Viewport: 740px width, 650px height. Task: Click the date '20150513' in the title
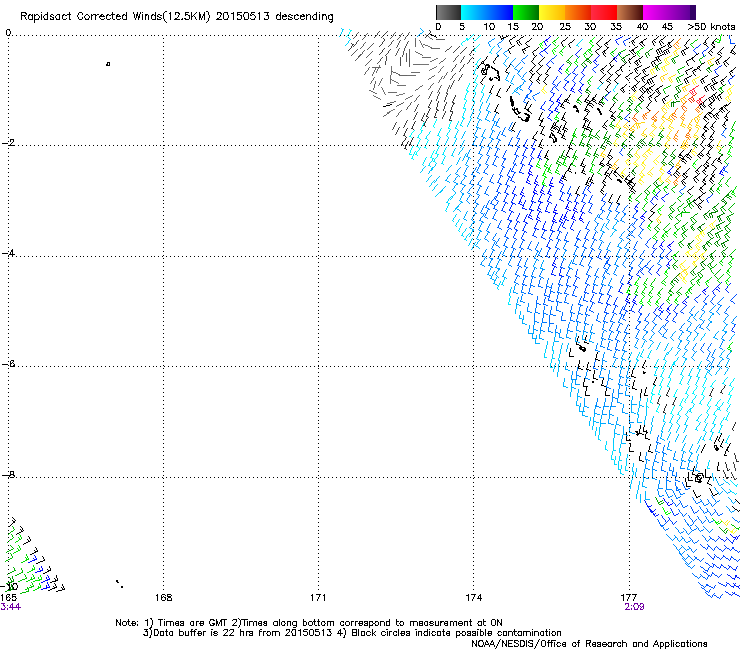point(243,16)
